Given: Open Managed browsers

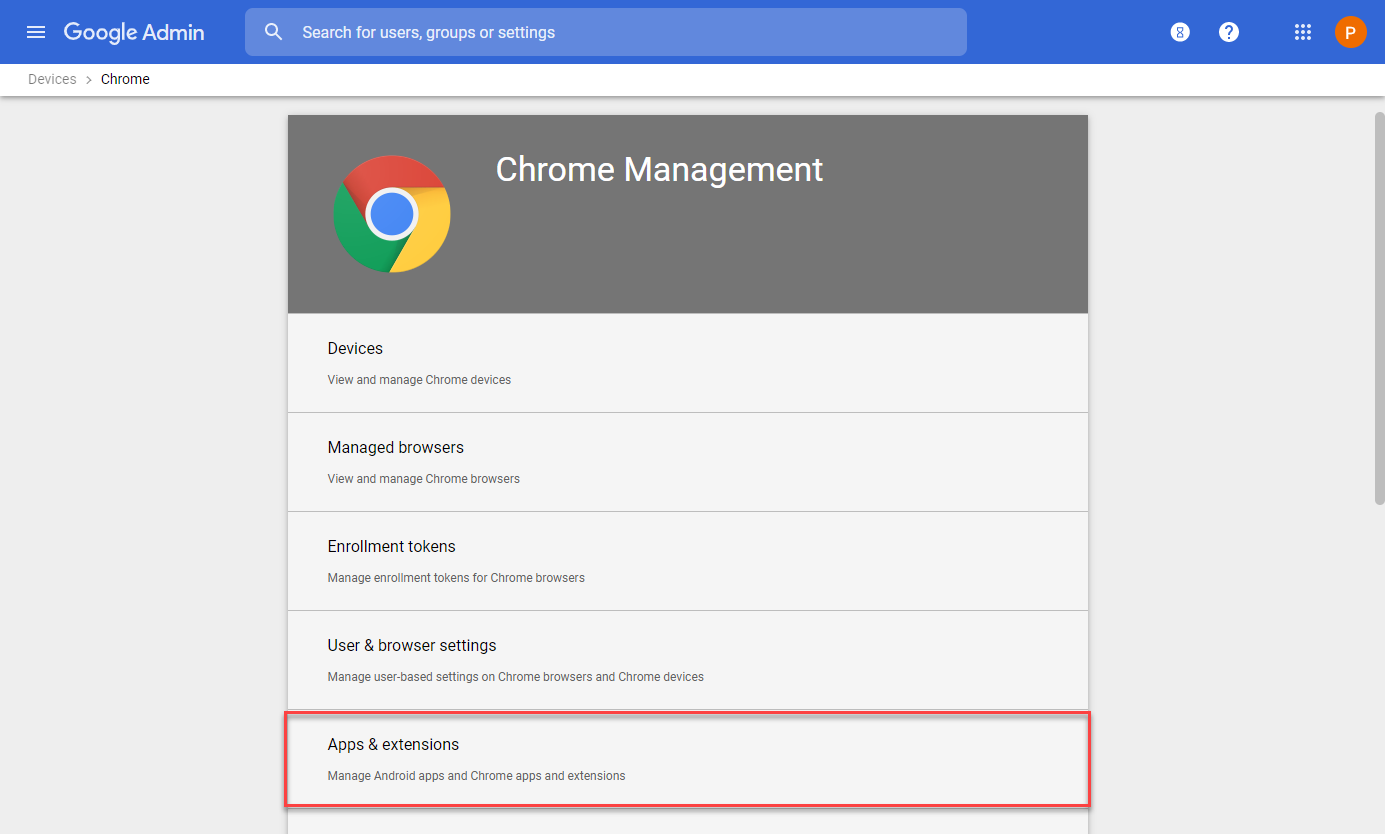Looking at the screenshot, I should 688,462.
